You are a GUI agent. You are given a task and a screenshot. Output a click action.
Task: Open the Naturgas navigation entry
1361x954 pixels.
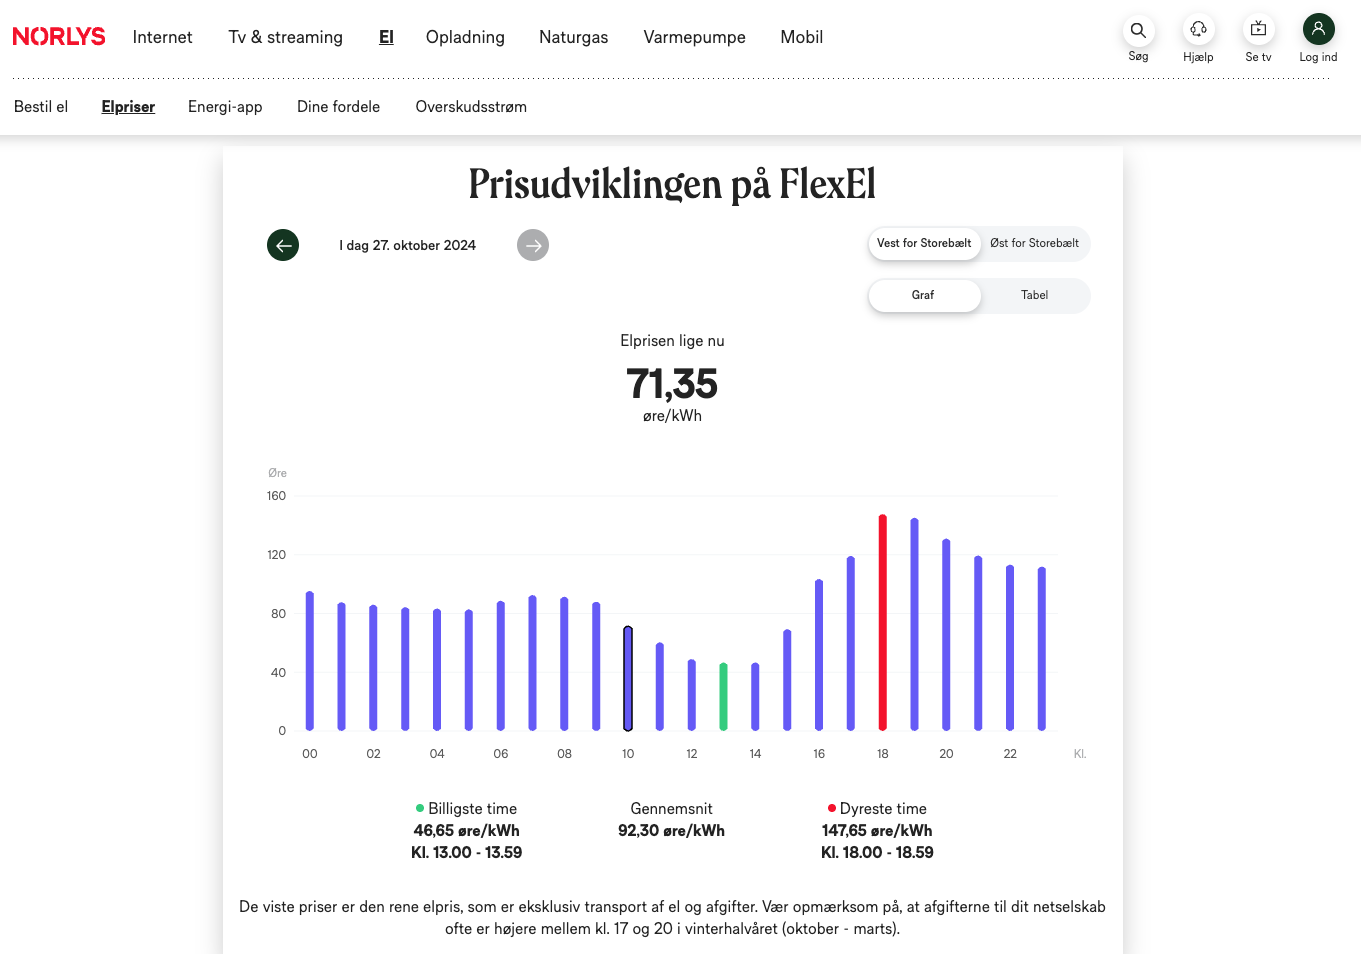pyautogui.click(x=573, y=37)
